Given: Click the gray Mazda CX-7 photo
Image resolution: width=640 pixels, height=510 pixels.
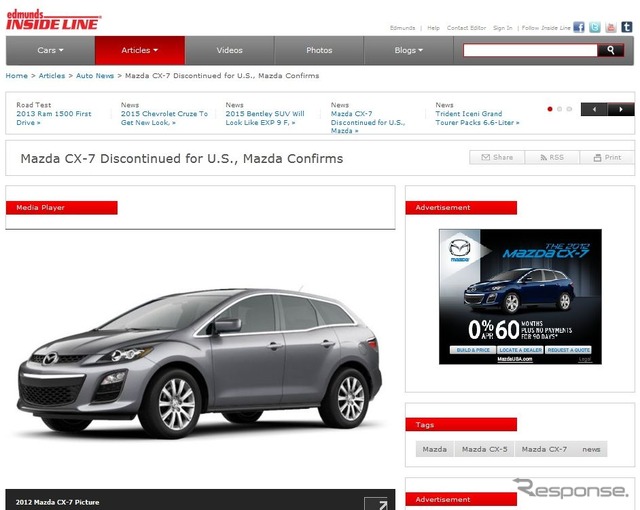Looking at the screenshot, I should [200, 362].
